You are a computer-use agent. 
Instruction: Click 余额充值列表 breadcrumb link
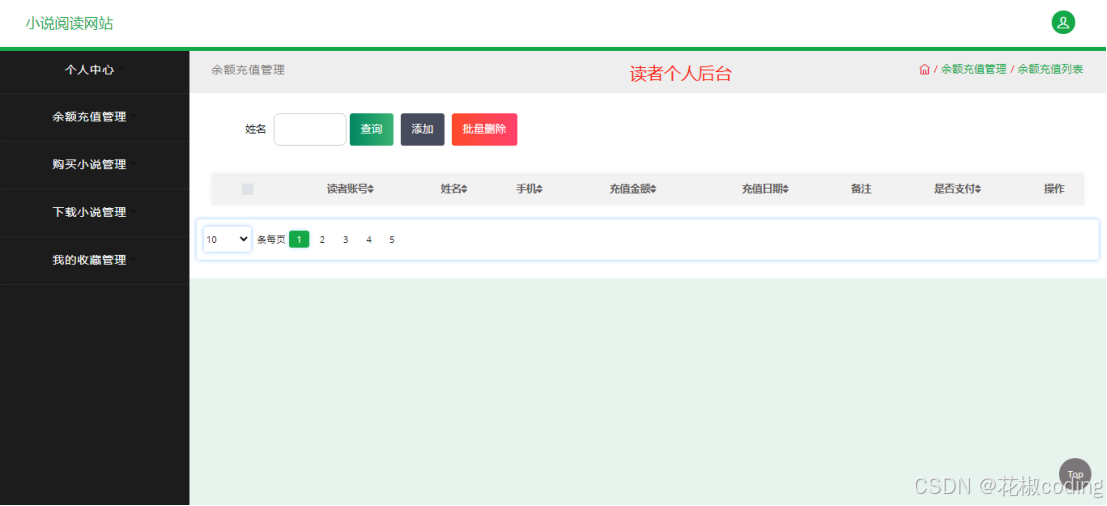tap(1051, 69)
